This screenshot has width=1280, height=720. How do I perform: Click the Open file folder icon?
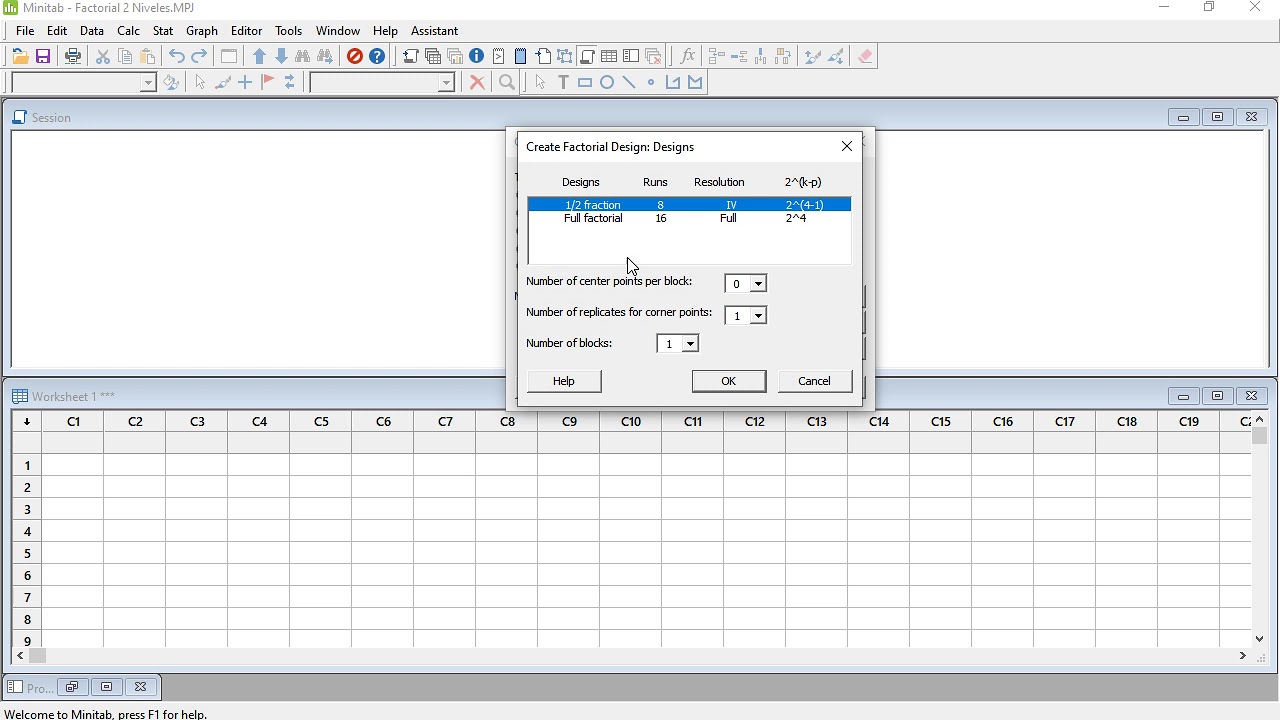(x=20, y=57)
